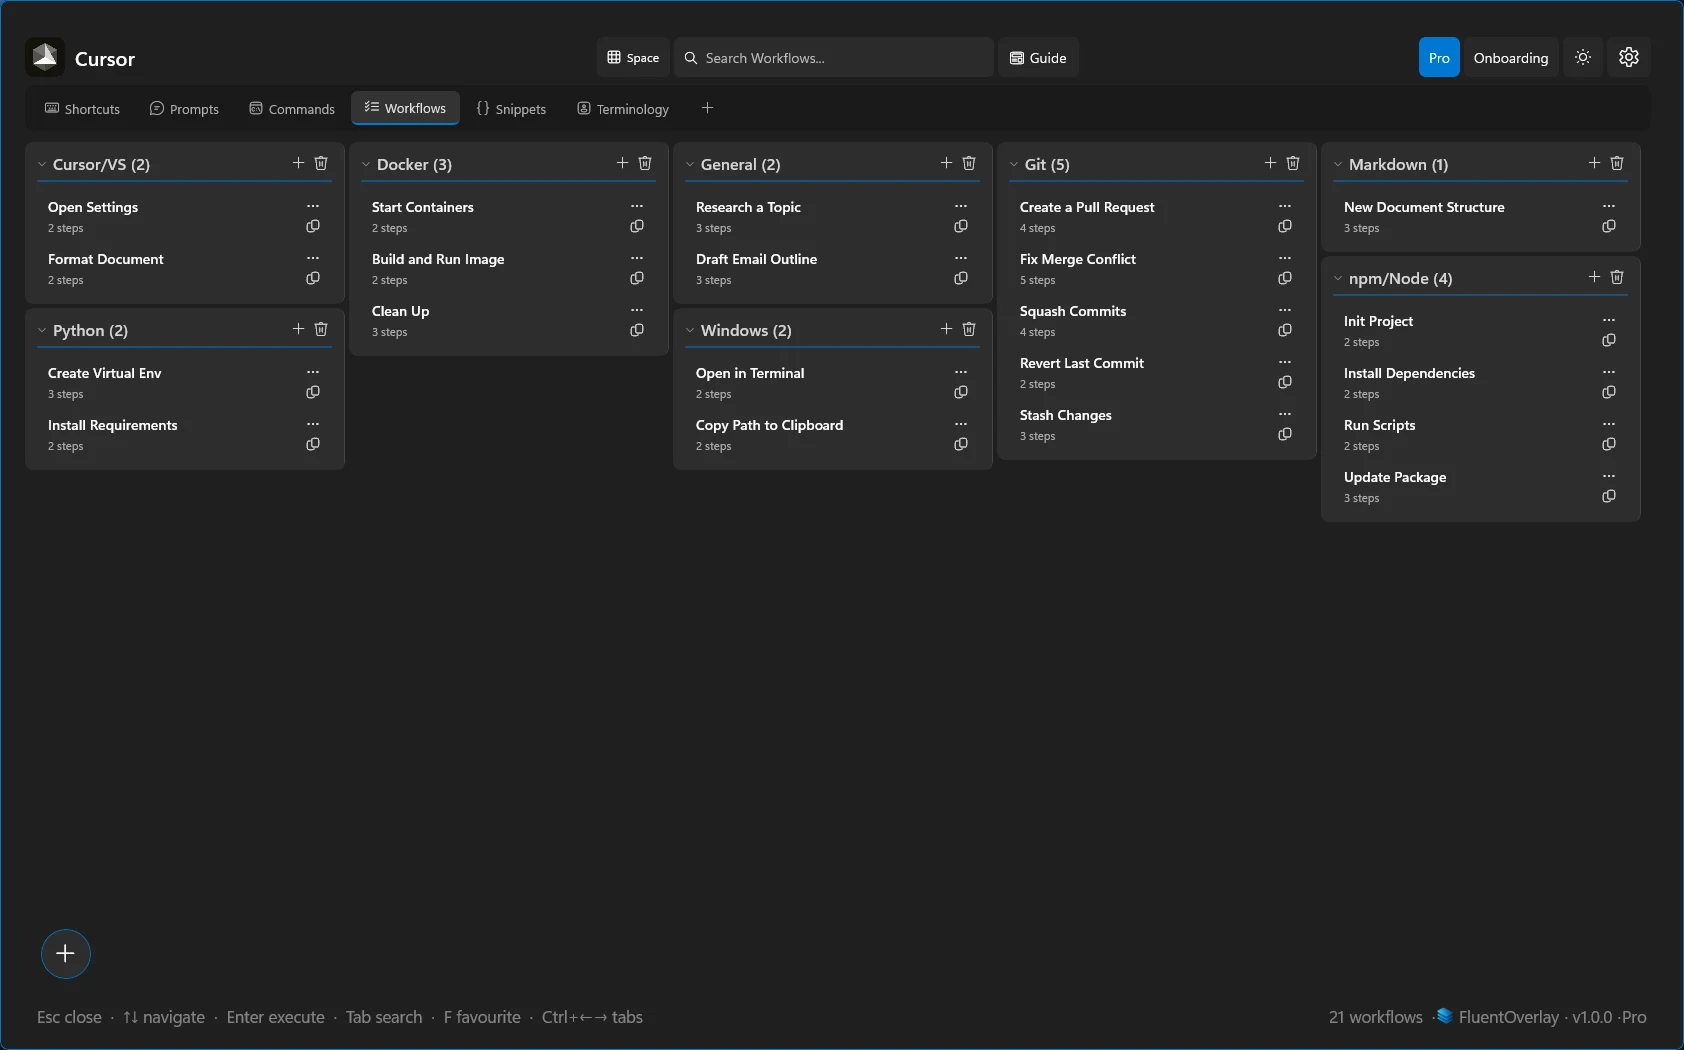The width and height of the screenshot is (1684, 1050).
Task: Add a new workflow to the Git category
Action: pos(1269,162)
